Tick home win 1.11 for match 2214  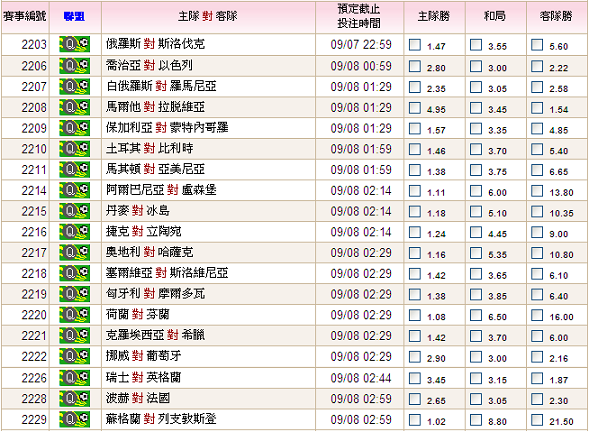(x=415, y=191)
